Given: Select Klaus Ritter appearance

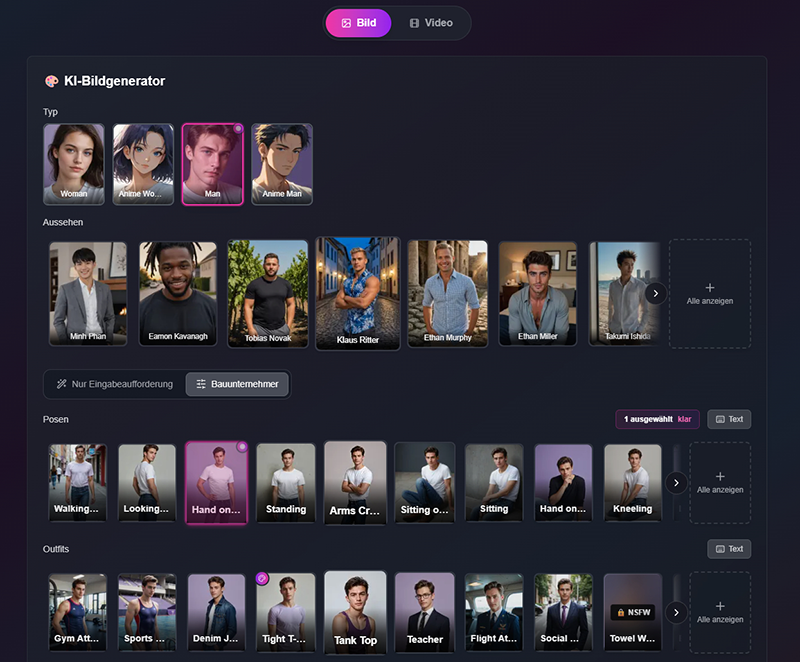Looking at the screenshot, I should [358, 294].
